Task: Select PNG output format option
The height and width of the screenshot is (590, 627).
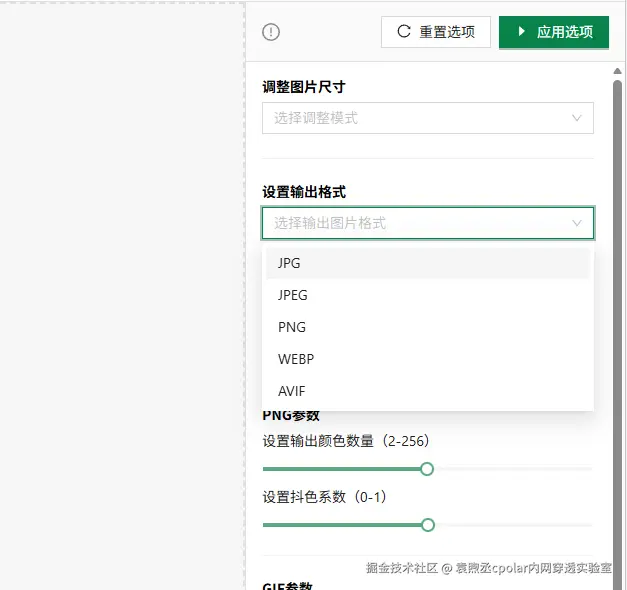Action: click(428, 327)
